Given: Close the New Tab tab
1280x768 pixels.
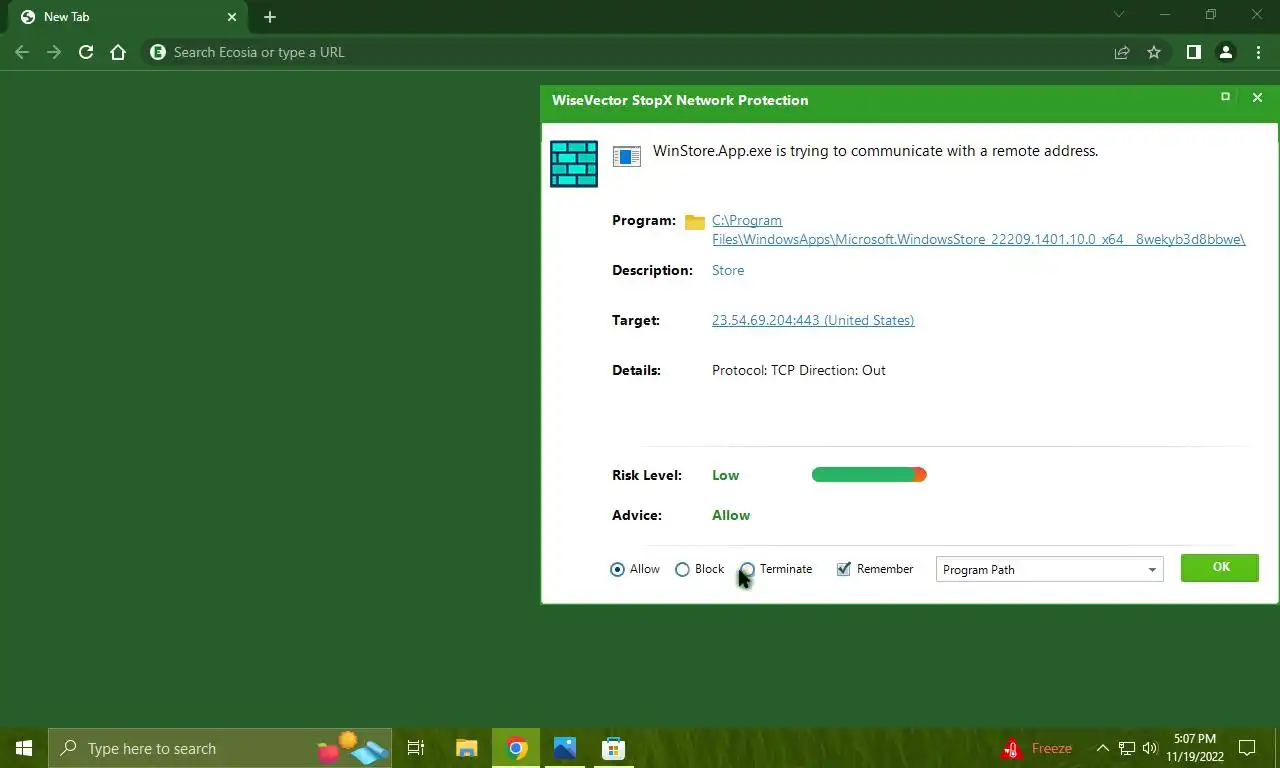Looking at the screenshot, I should point(232,17).
